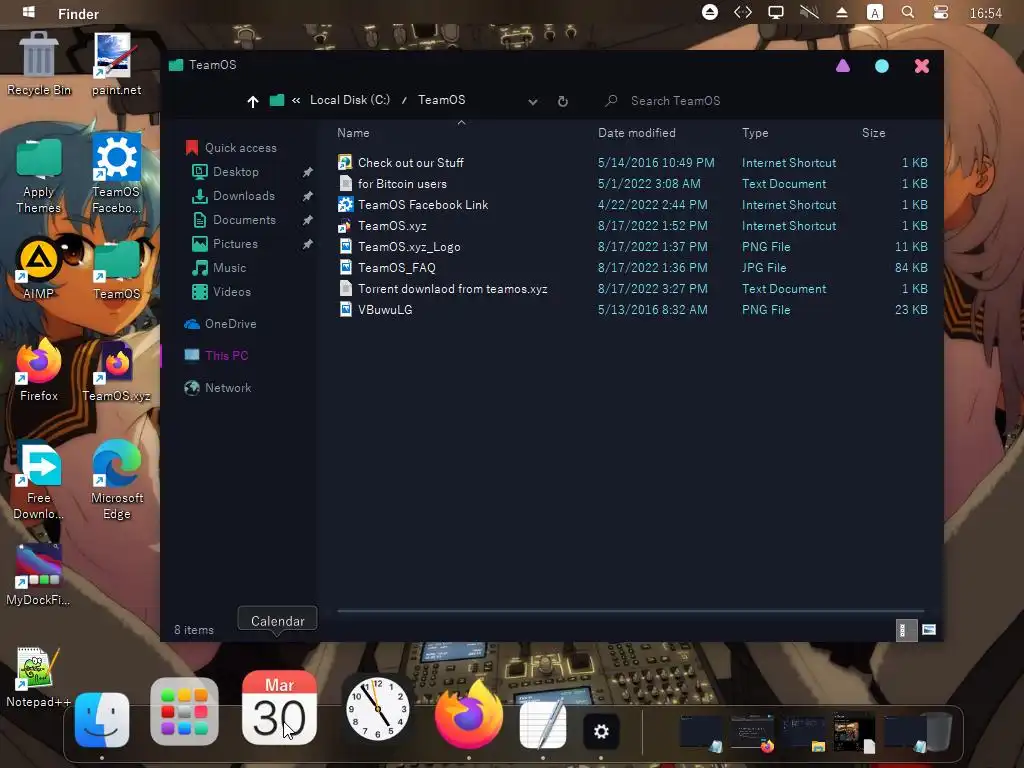Image resolution: width=1024 pixels, height=768 pixels.
Task: Sort by Date modified column
Action: [x=637, y=133]
